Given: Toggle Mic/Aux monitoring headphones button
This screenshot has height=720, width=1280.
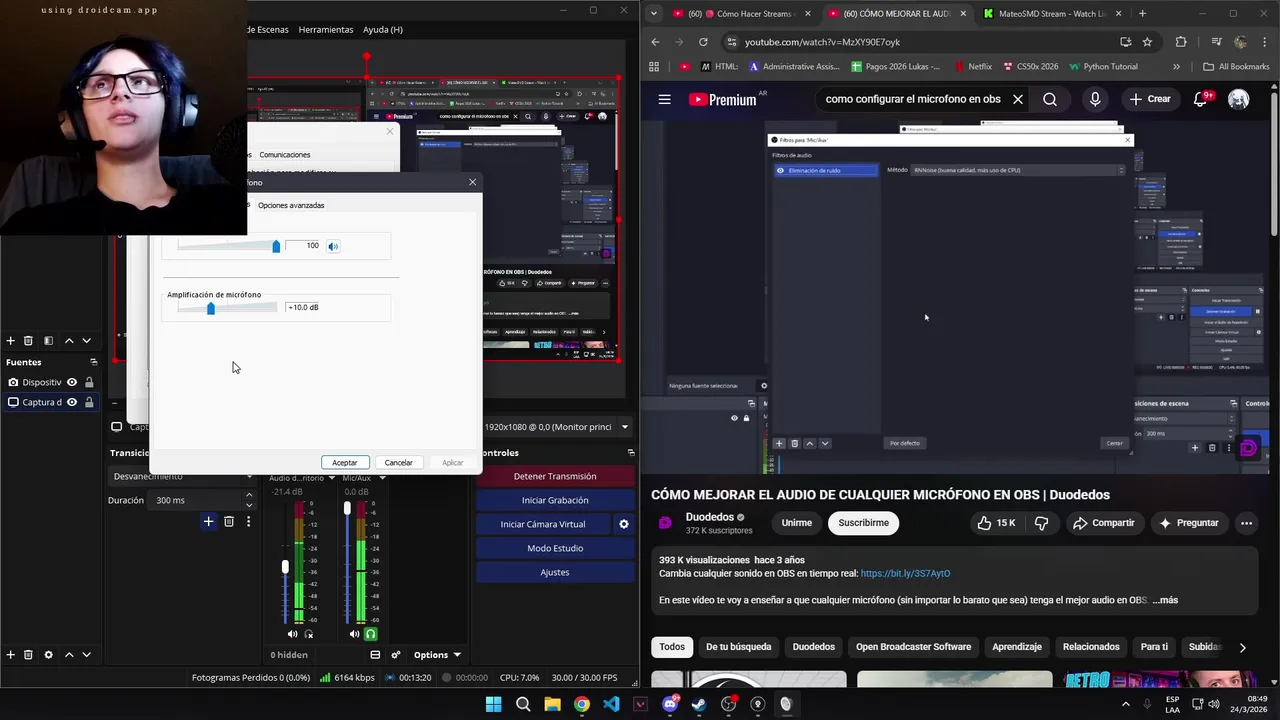Looking at the screenshot, I should point(371,634).
